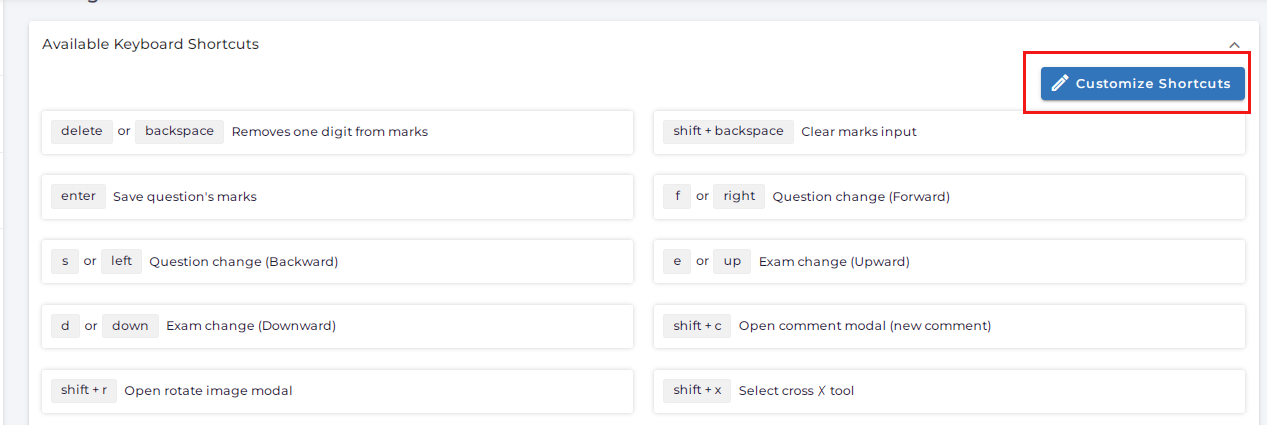
Task: Click the shift + r key badge
Action: coord(84,390)
